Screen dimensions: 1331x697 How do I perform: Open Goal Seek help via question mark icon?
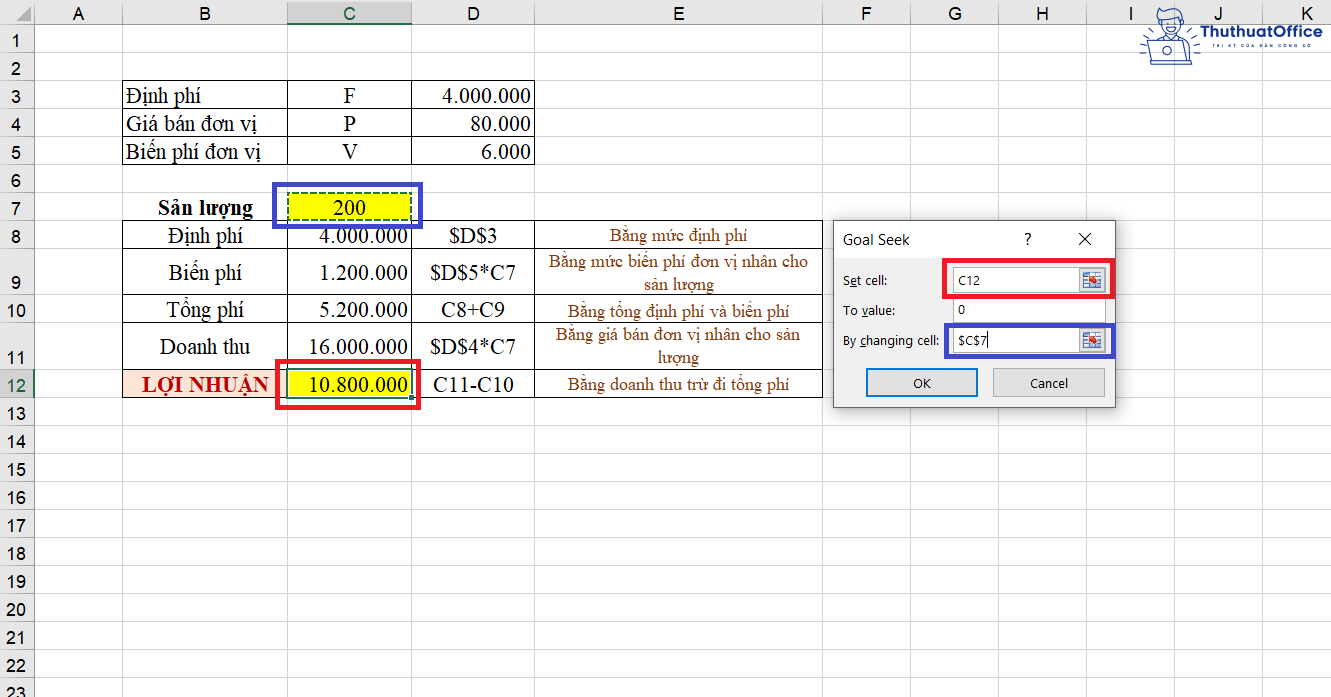click(x=1027, y=239)
